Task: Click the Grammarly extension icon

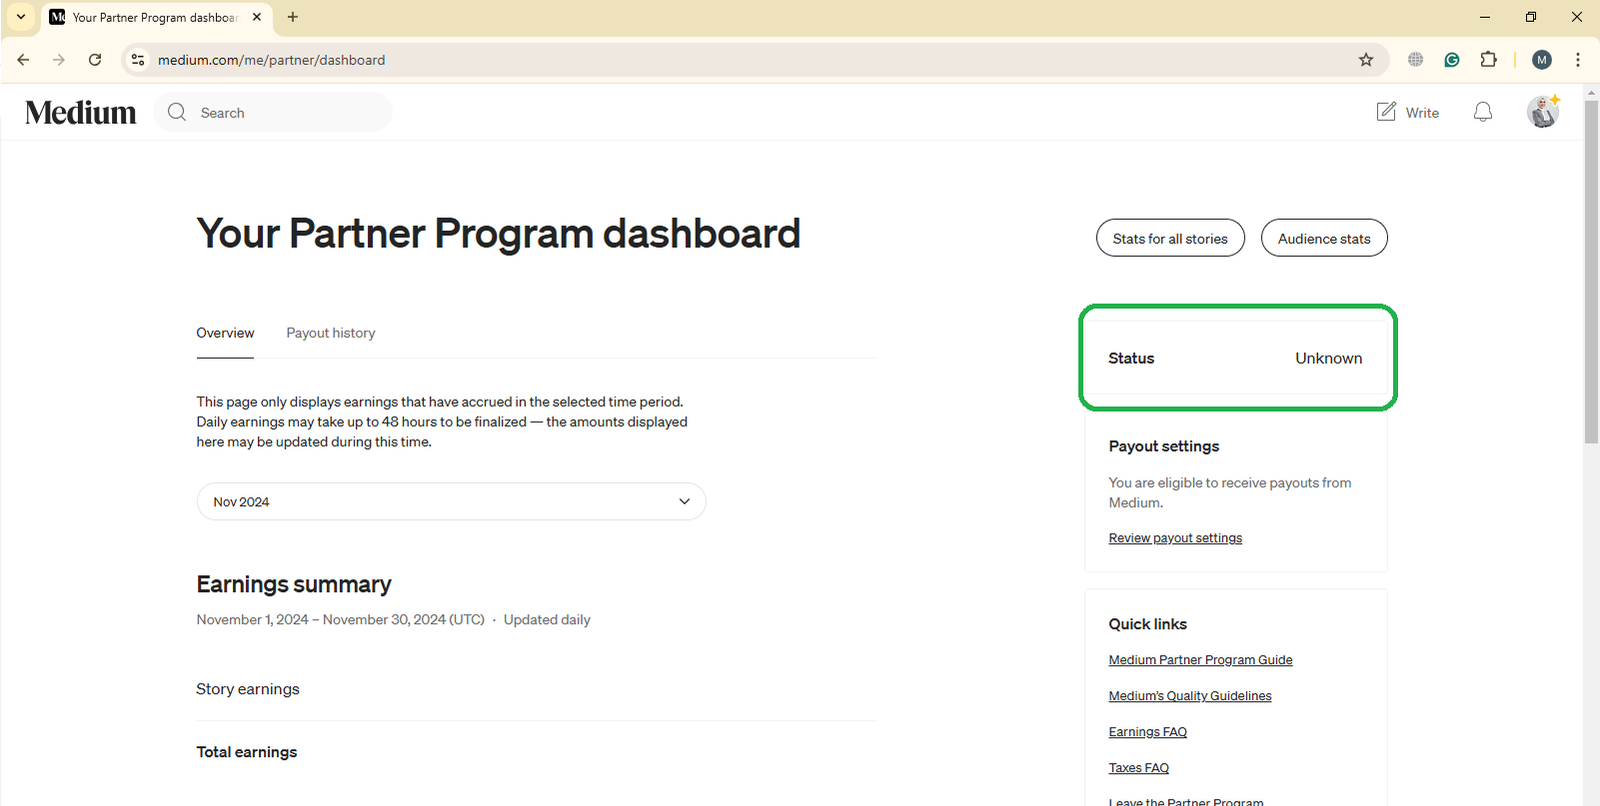Action: pos(1452,60)
